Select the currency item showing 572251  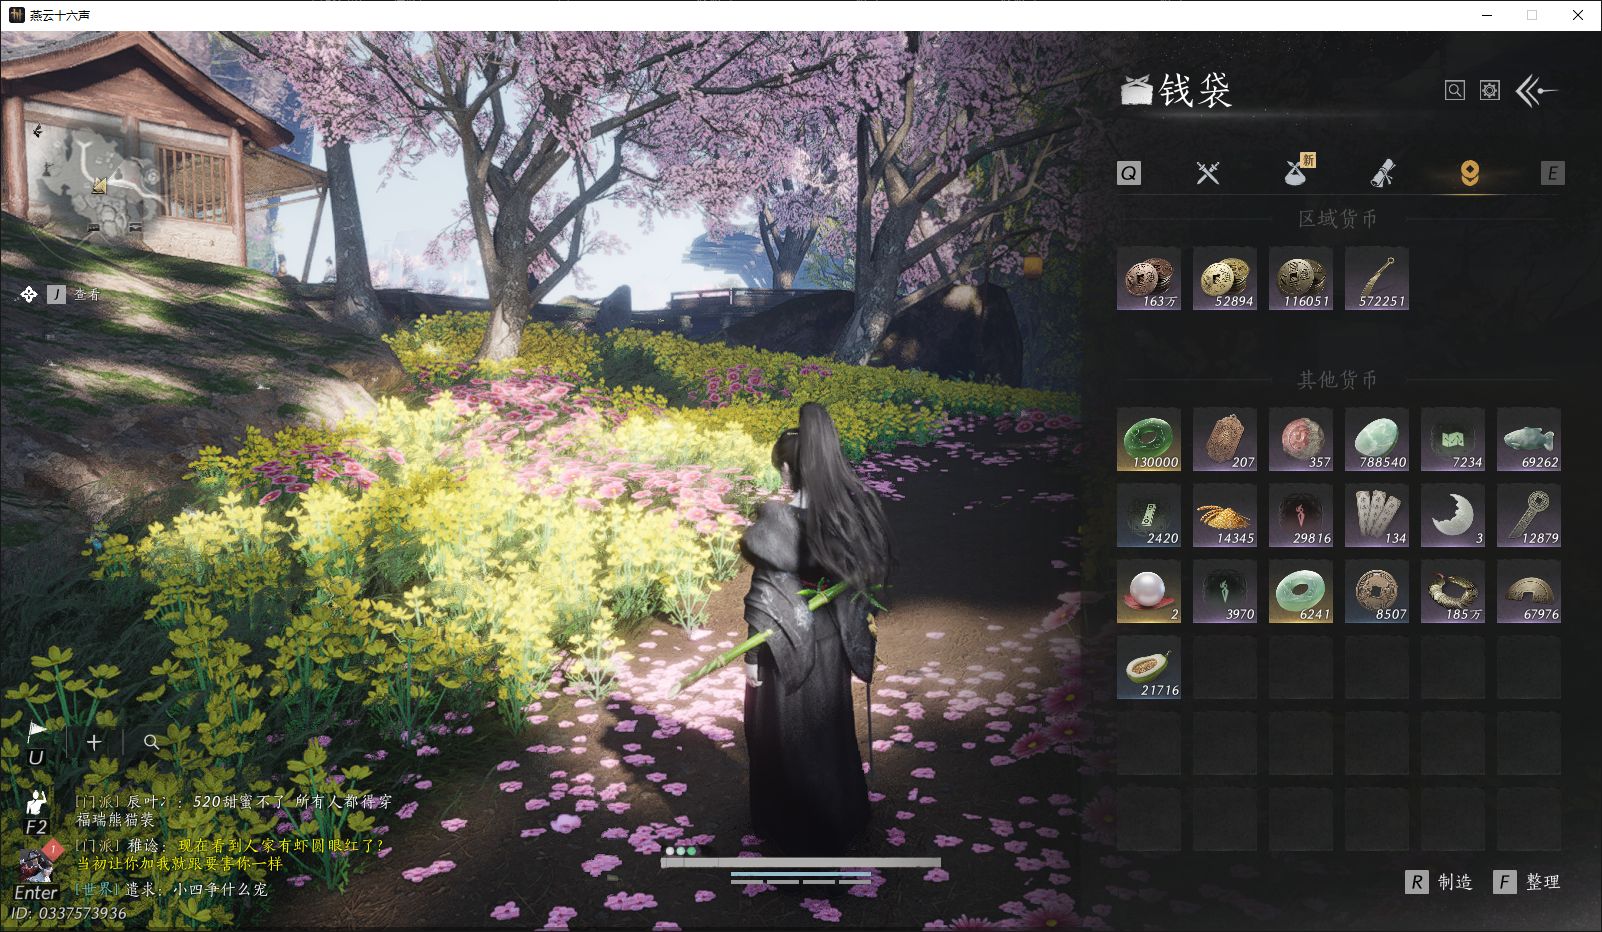[x=1377, y=278]
